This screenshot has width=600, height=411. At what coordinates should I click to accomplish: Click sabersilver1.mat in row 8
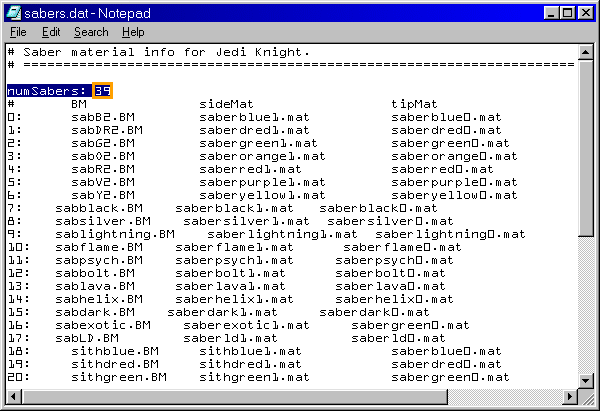click(x=246, y=221)
